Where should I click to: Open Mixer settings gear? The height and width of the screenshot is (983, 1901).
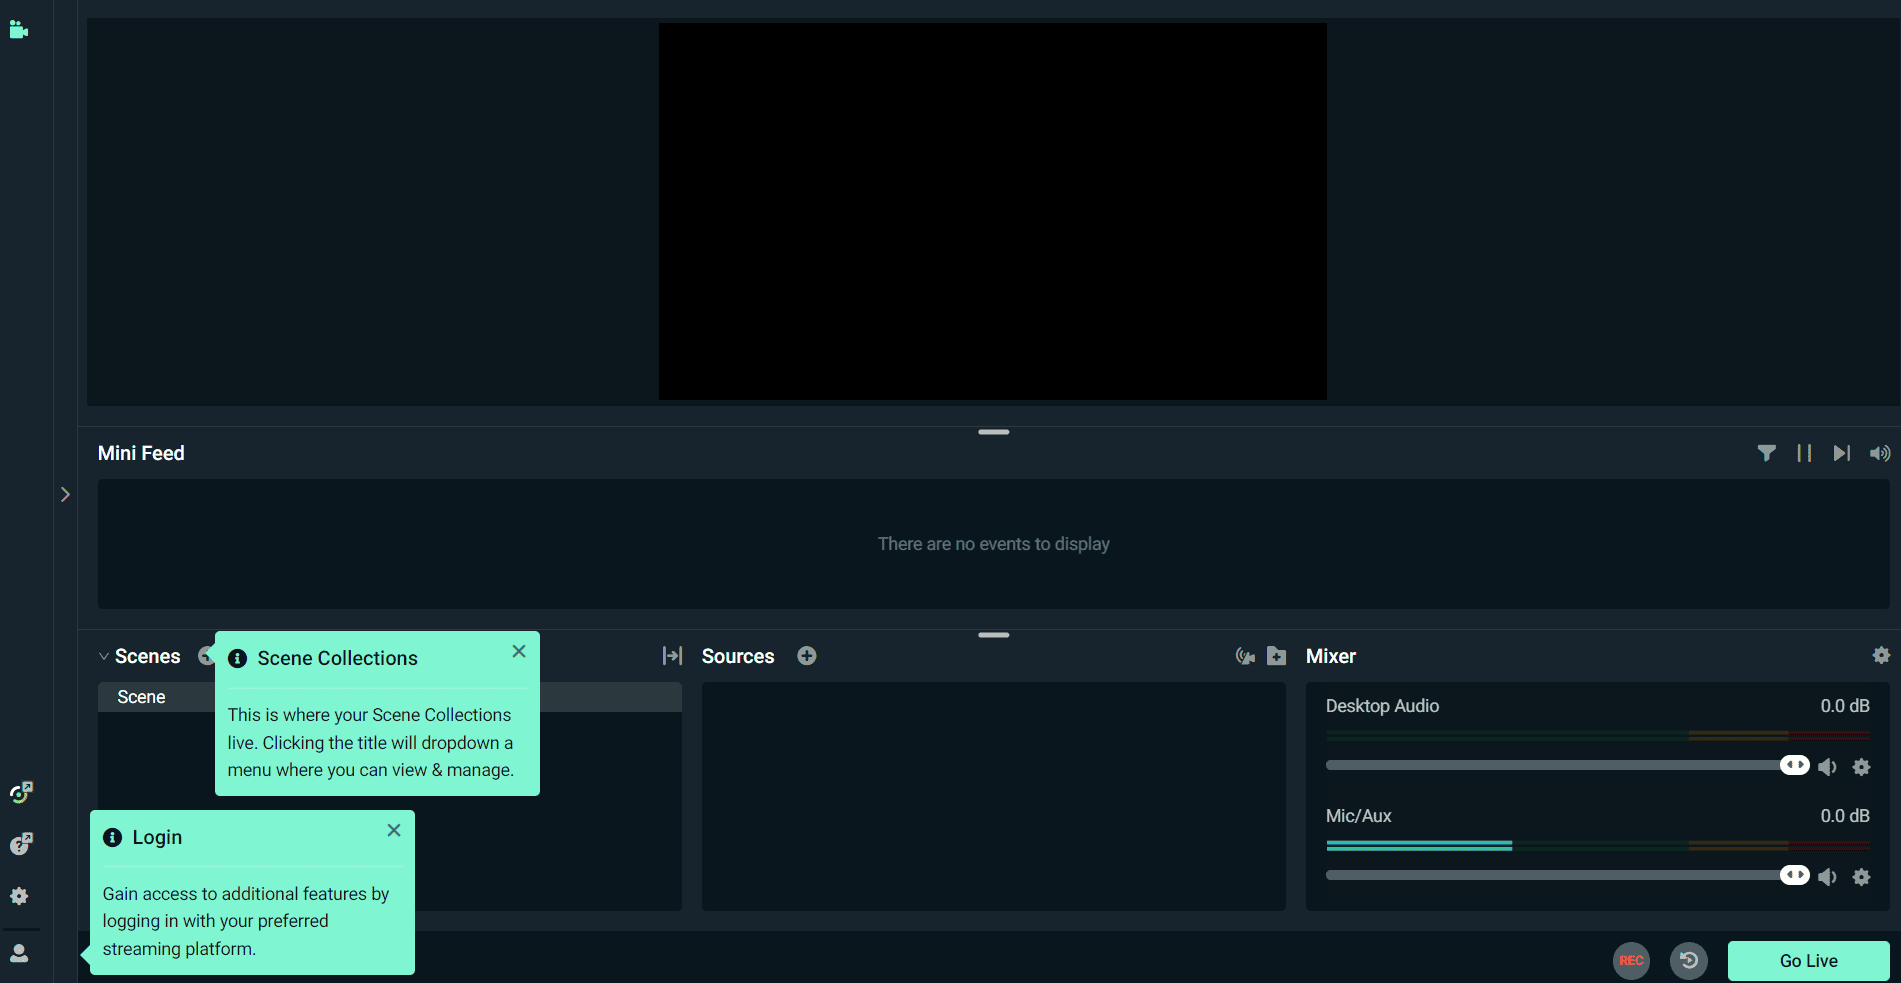point(1881,655)
